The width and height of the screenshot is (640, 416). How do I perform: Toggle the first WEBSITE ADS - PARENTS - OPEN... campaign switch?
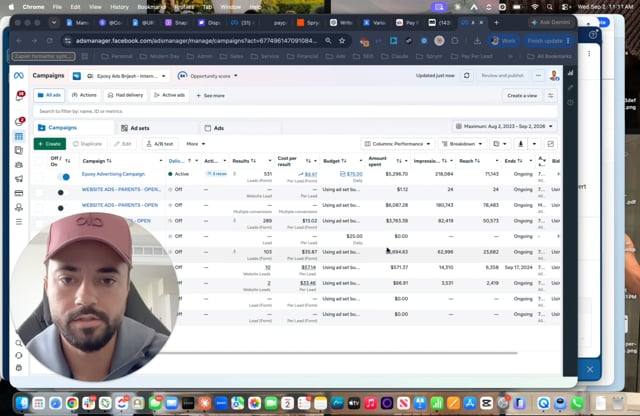click(60, 192)
